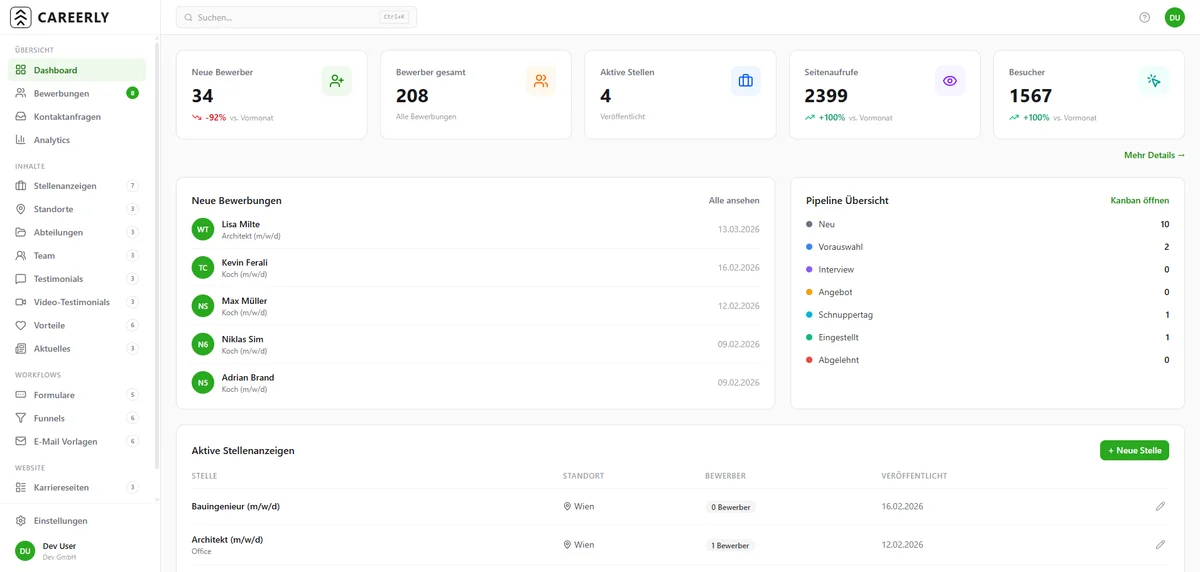Viewport: 1200px width, 572px height.
Task: Click the VERÖFFENTLICHT column header
Action: point(914,476)
